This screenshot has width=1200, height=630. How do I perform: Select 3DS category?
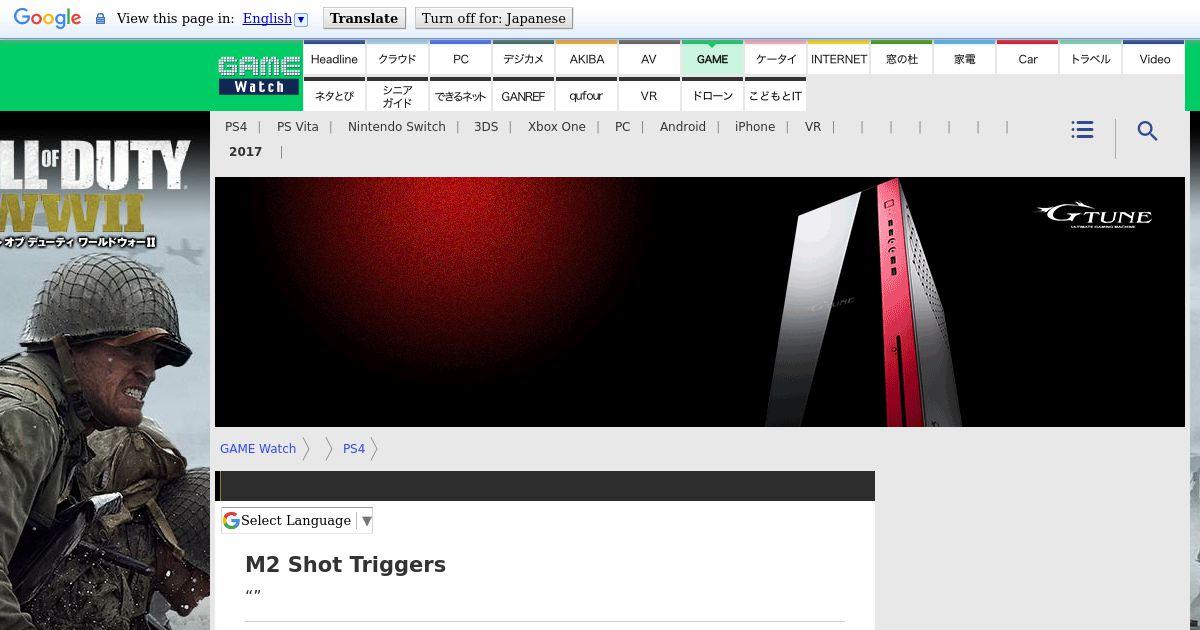486,127
